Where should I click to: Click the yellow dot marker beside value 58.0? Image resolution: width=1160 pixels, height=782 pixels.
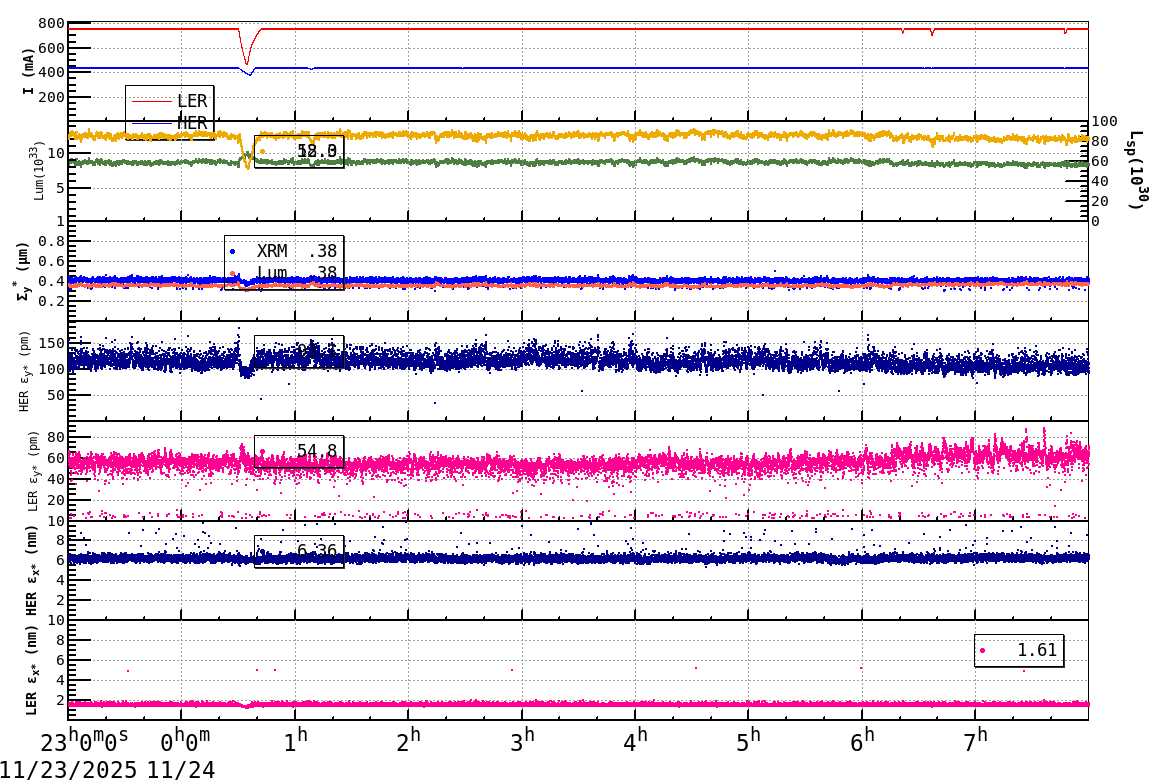click(x=263, y=150)
